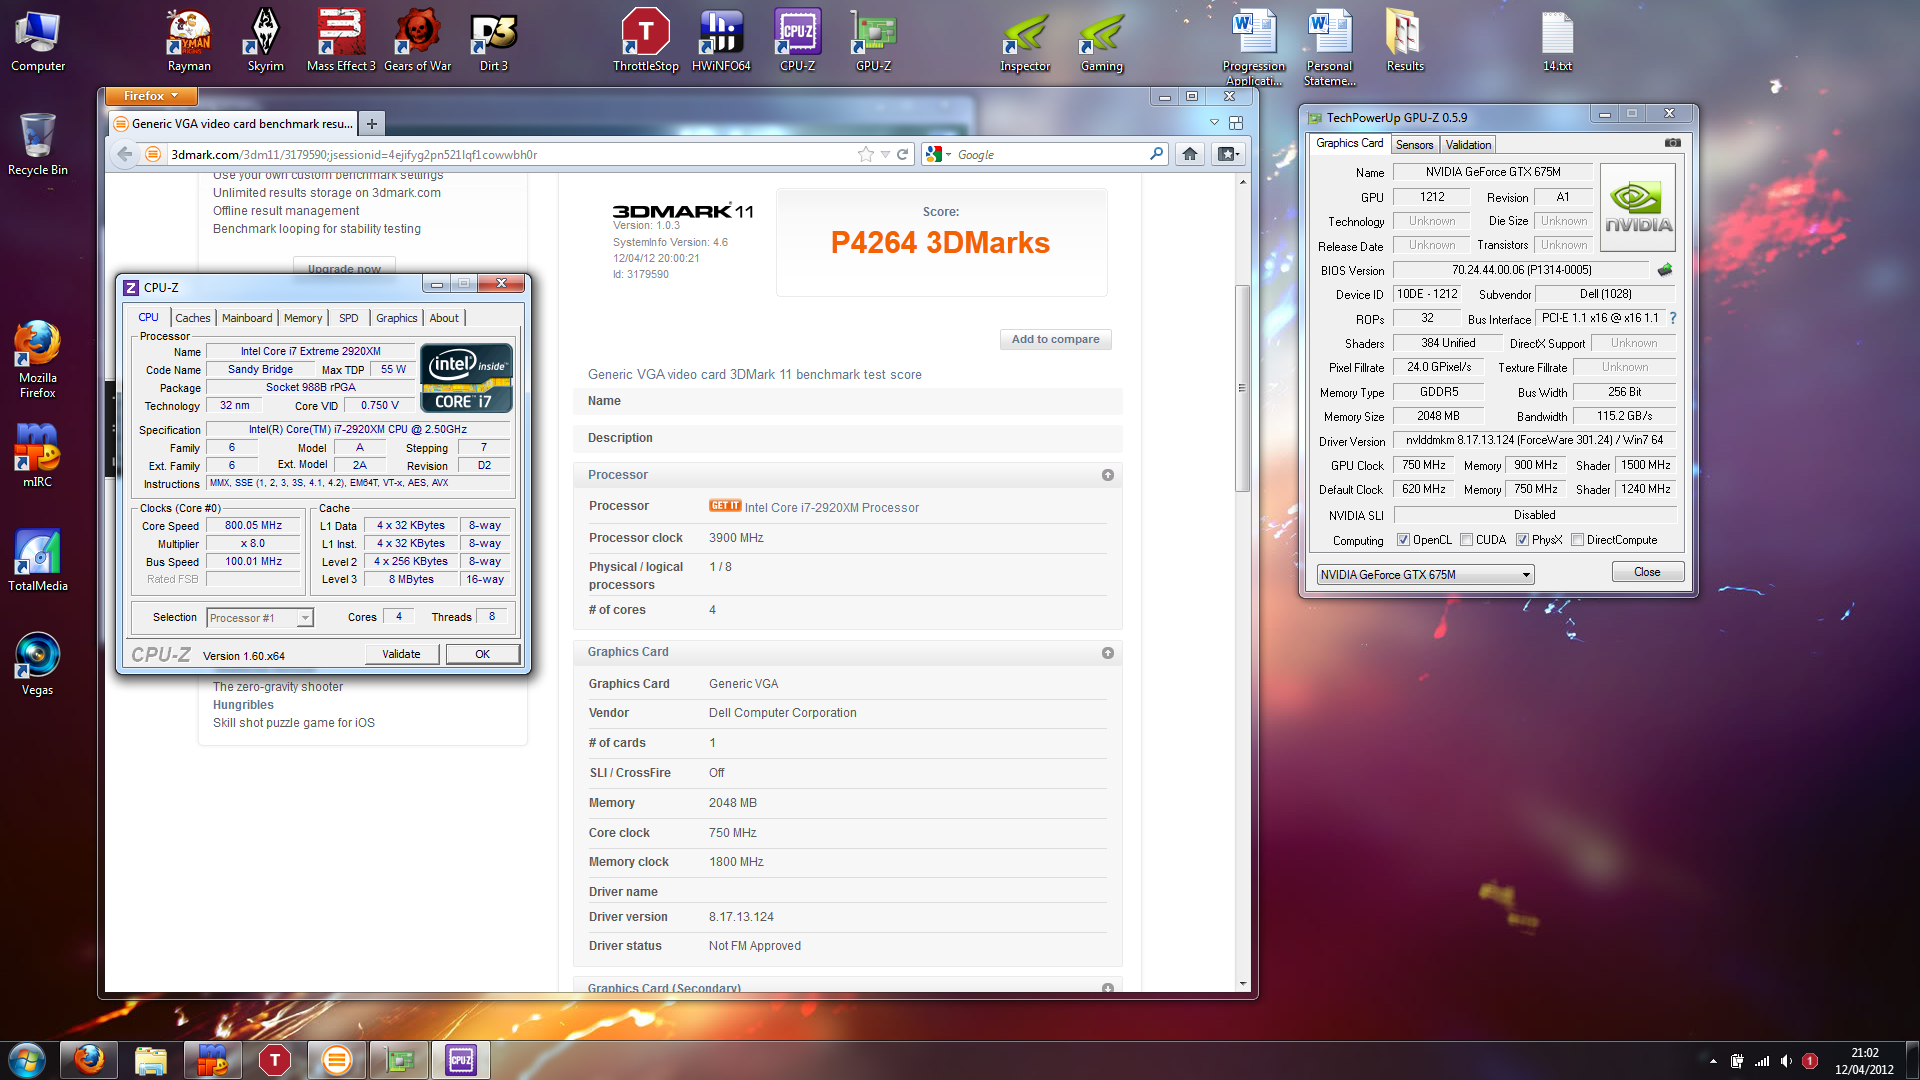Open the About tab in CPU-Z
The height and width of the screenshot is (1080, 1920).
coord(444,318)
